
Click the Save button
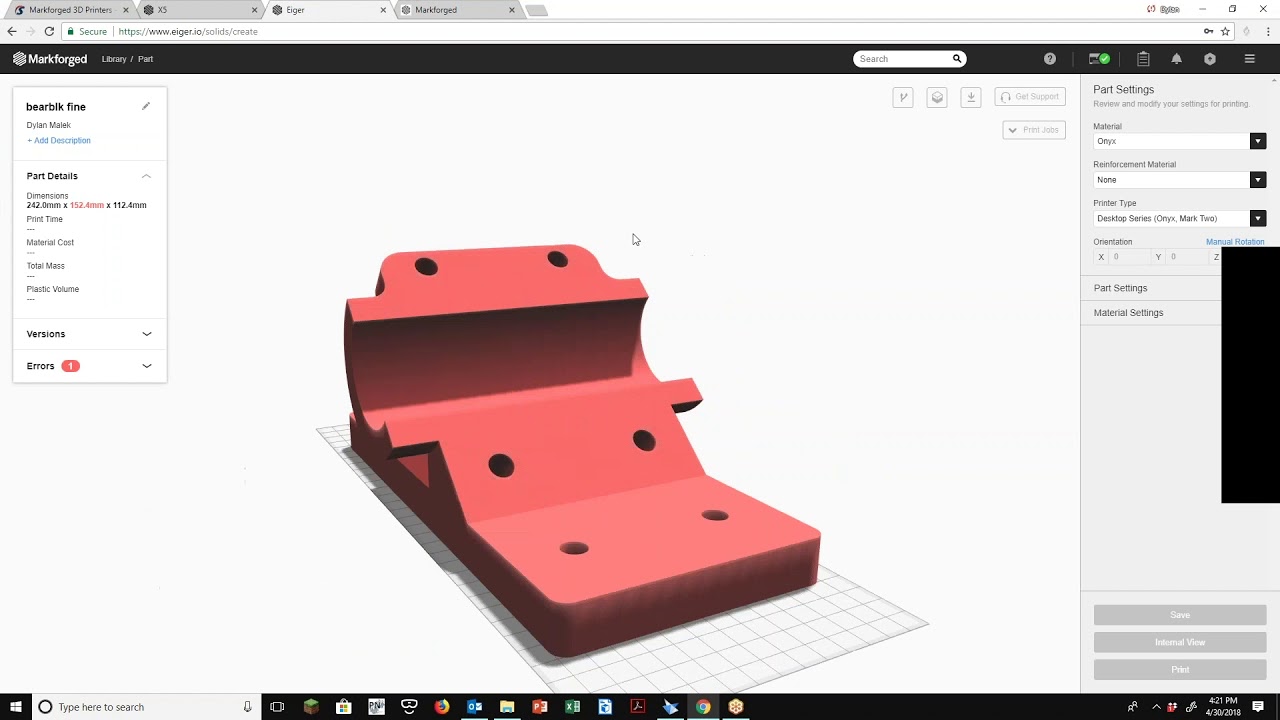1180,615
